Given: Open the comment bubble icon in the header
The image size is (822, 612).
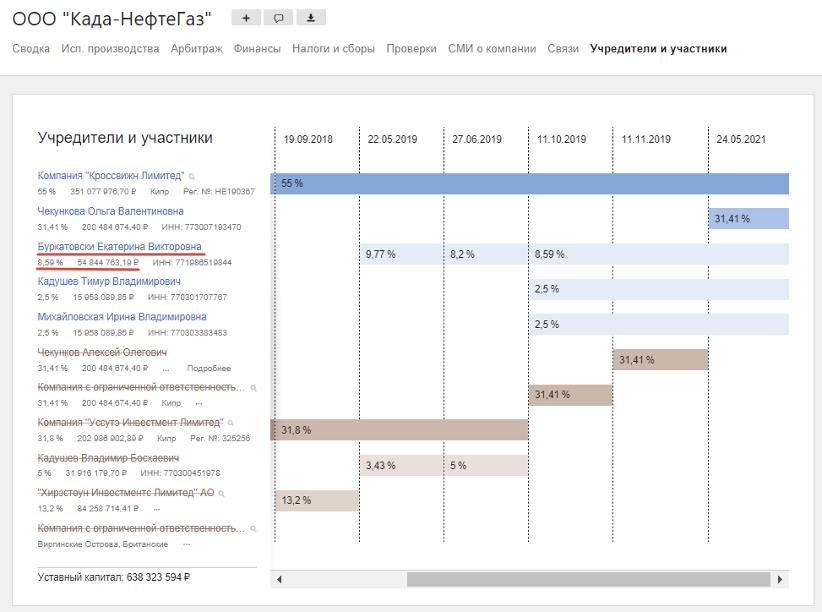Looking at the screenshot, I should (278, 17).
